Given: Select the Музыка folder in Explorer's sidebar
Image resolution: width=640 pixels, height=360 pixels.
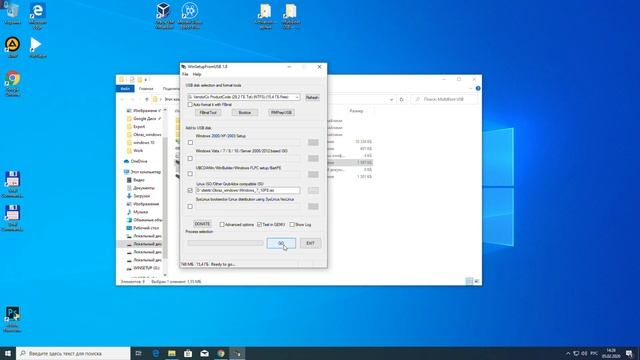Looking at the screenshot, I should click(x=137, y=212).
